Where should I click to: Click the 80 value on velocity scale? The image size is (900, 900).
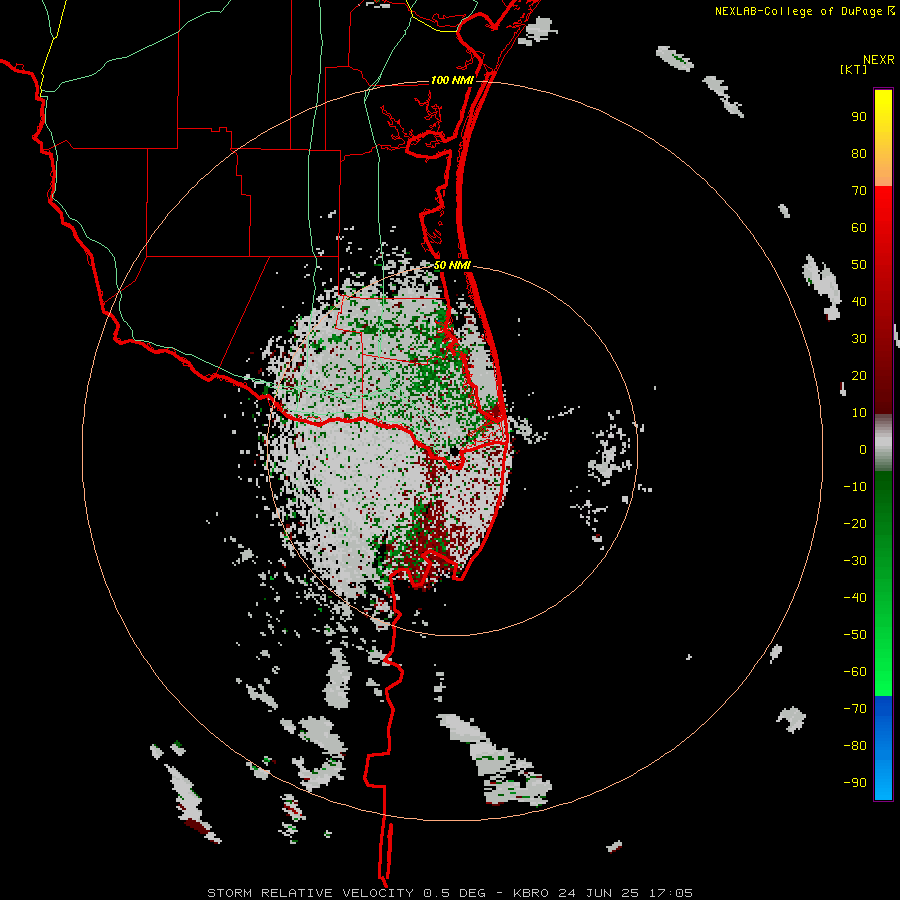(x=859, y=154)
